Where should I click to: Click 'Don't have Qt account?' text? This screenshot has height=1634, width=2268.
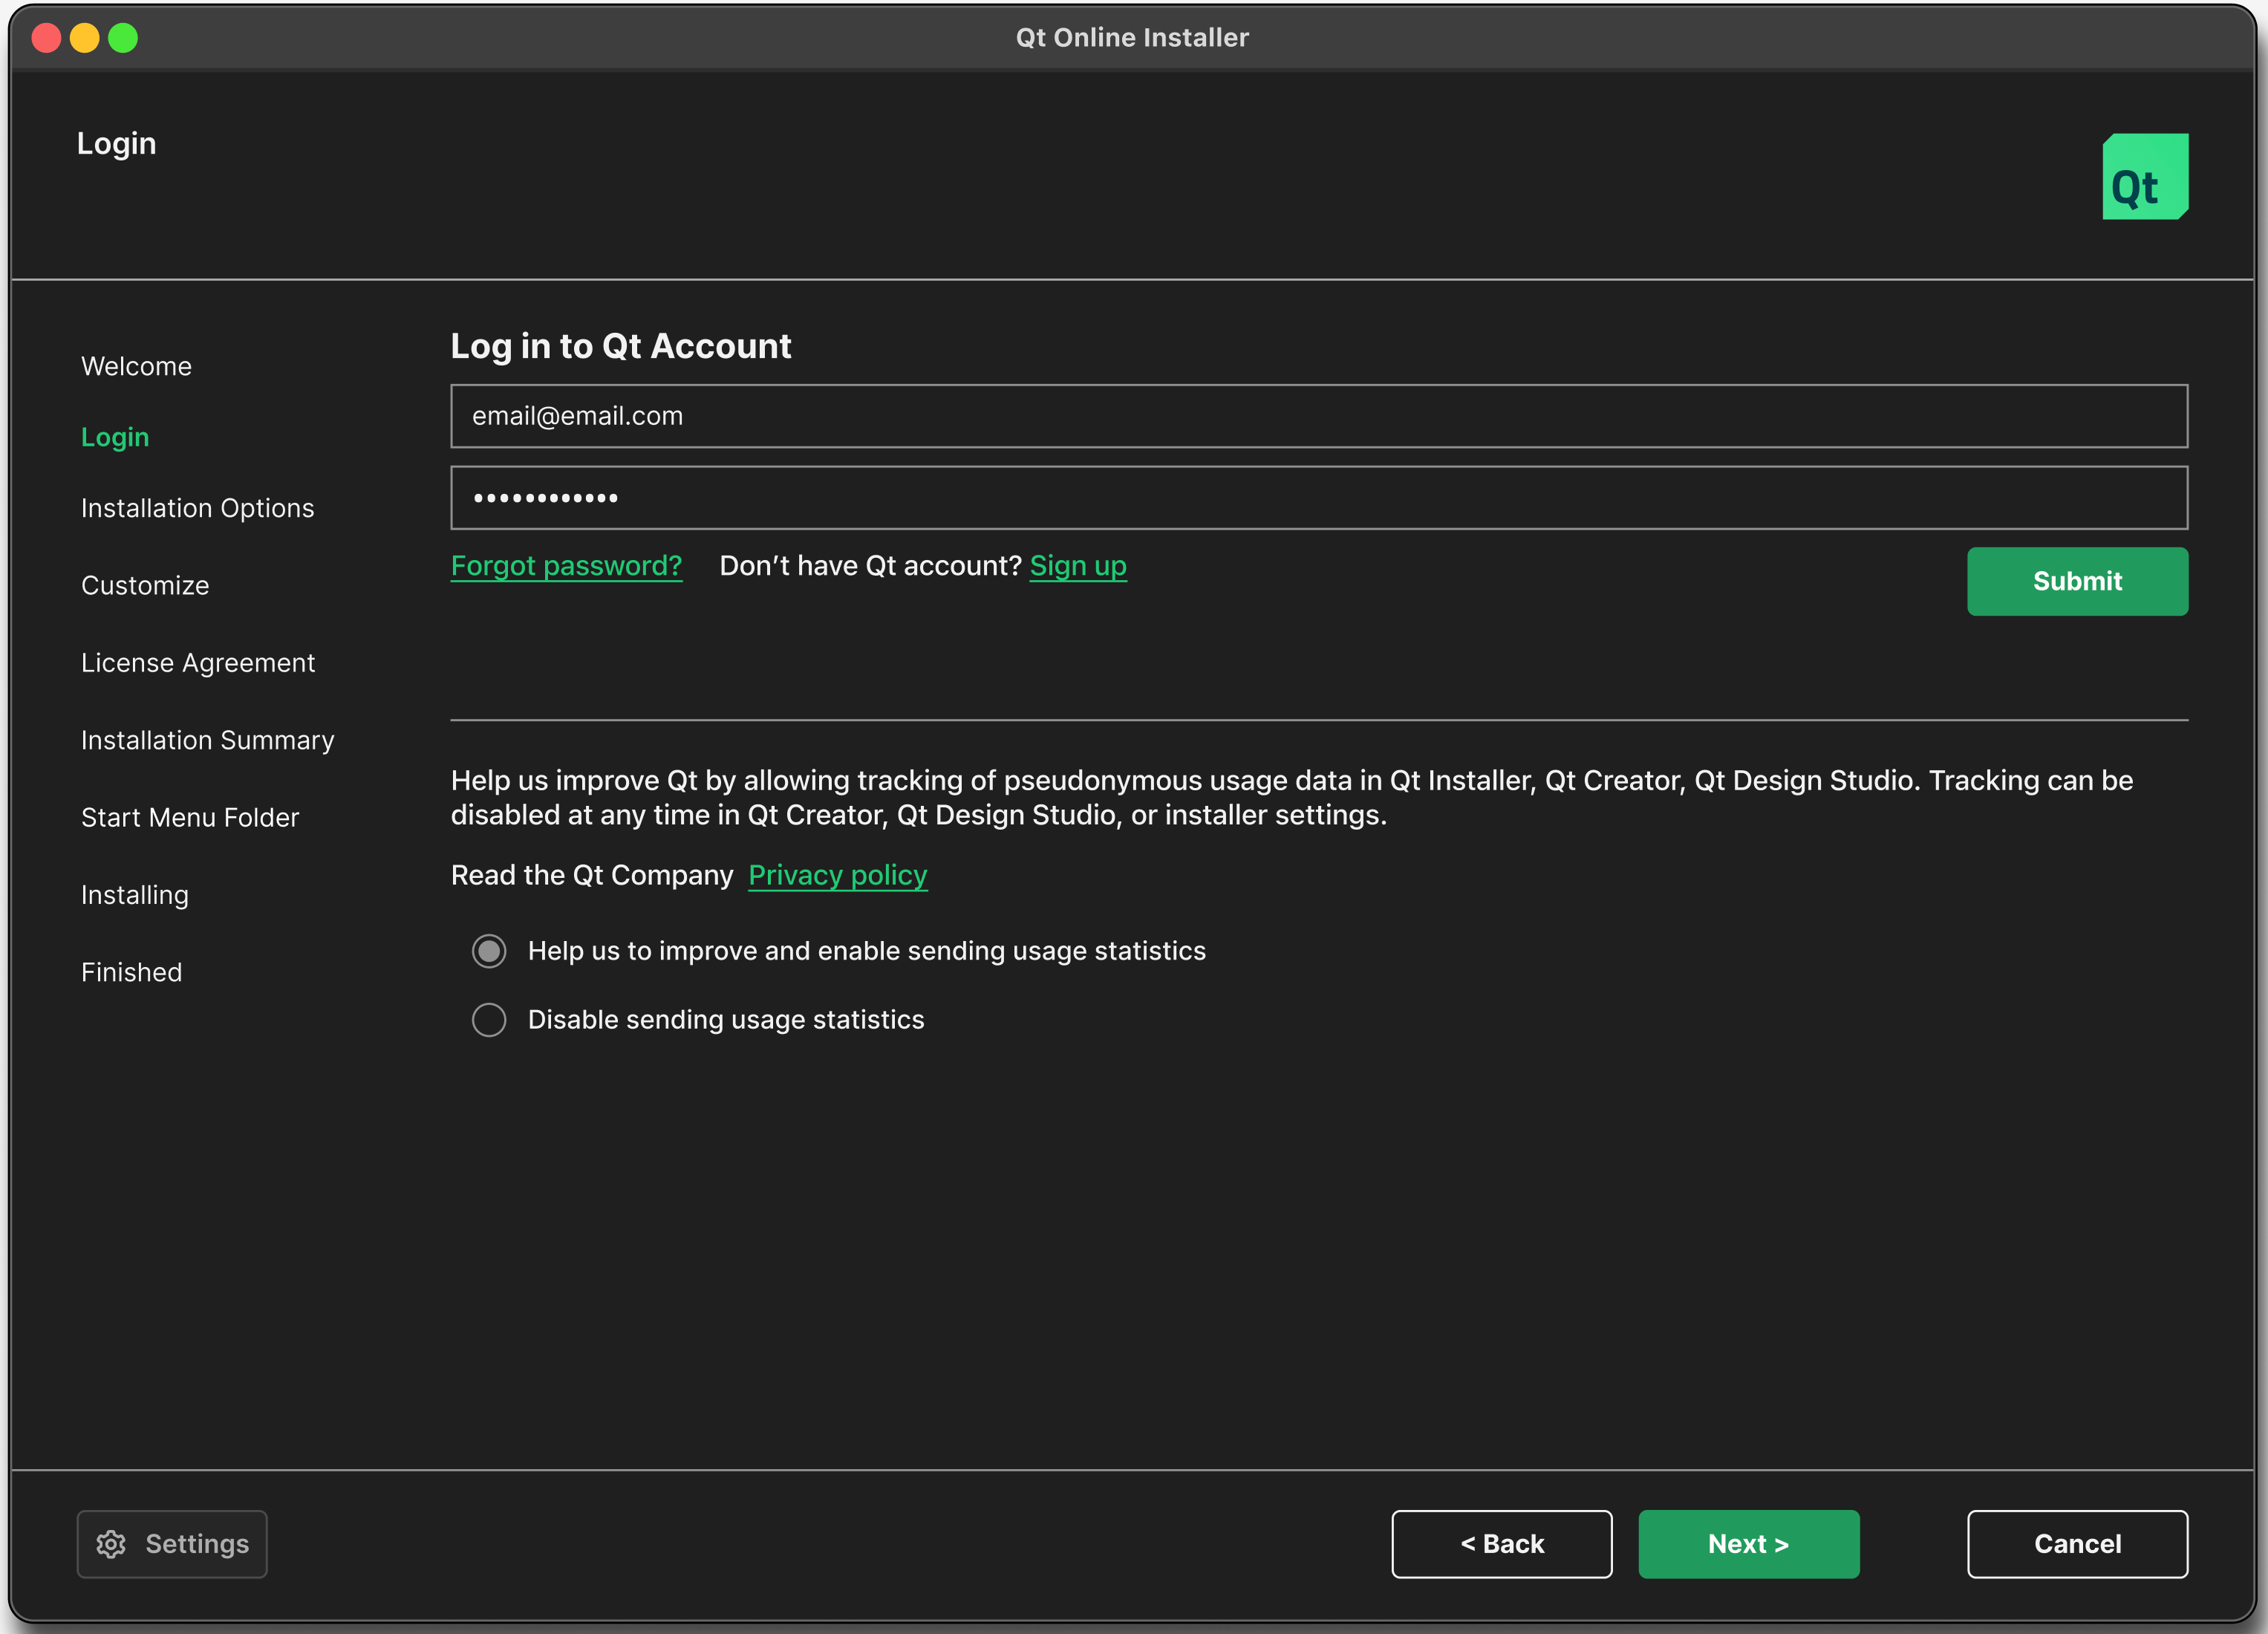[x=870, y=566]
